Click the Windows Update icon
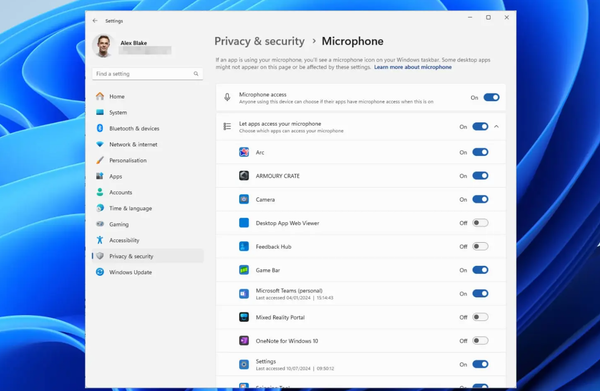Viewport: 600px width, 391px height. [100, 272]
